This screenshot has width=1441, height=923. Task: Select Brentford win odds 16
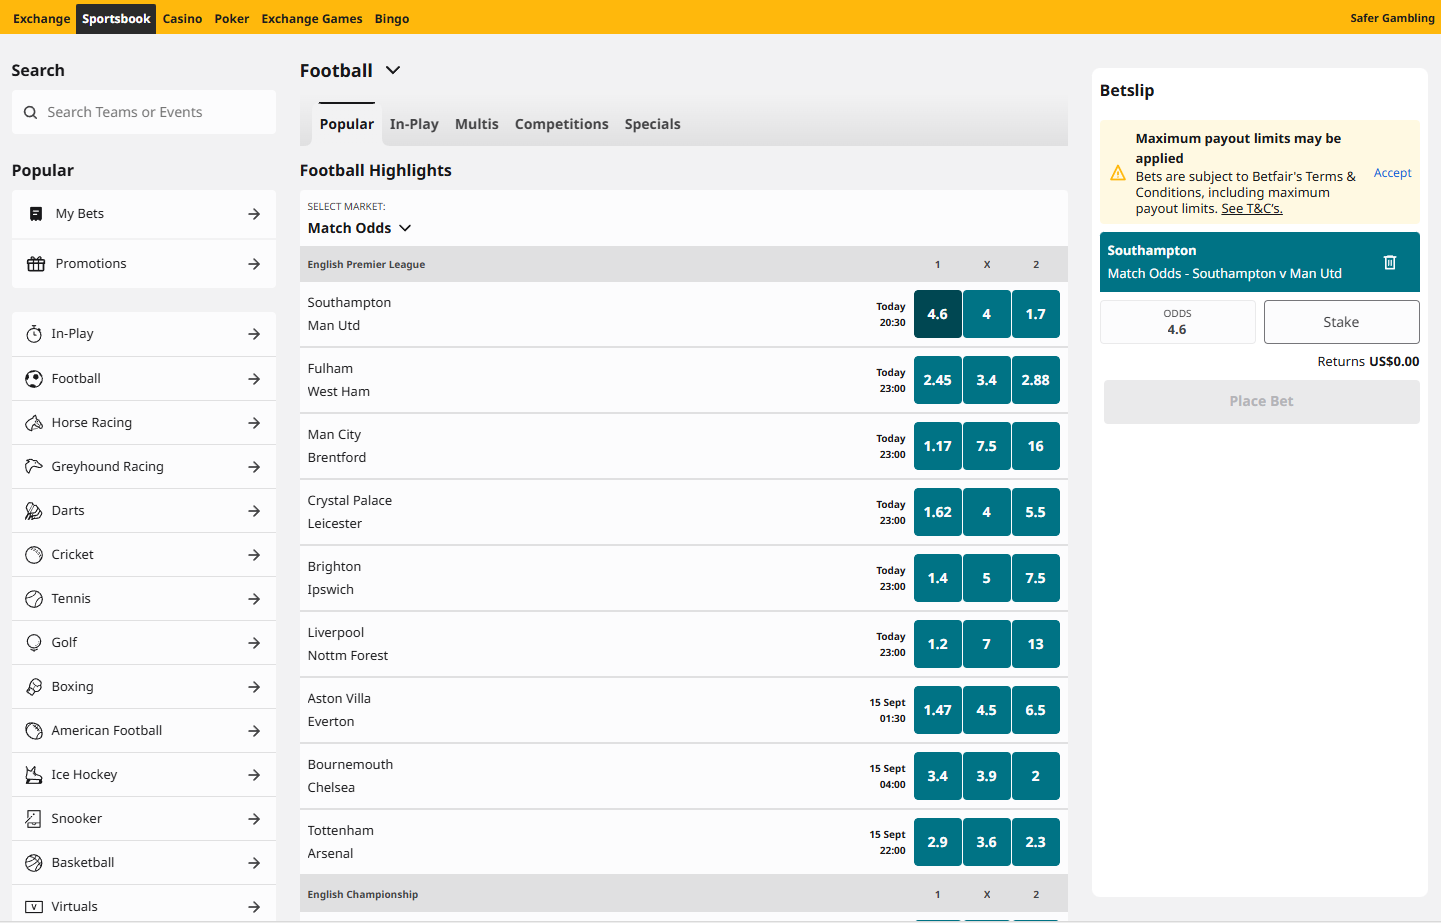1036,446
